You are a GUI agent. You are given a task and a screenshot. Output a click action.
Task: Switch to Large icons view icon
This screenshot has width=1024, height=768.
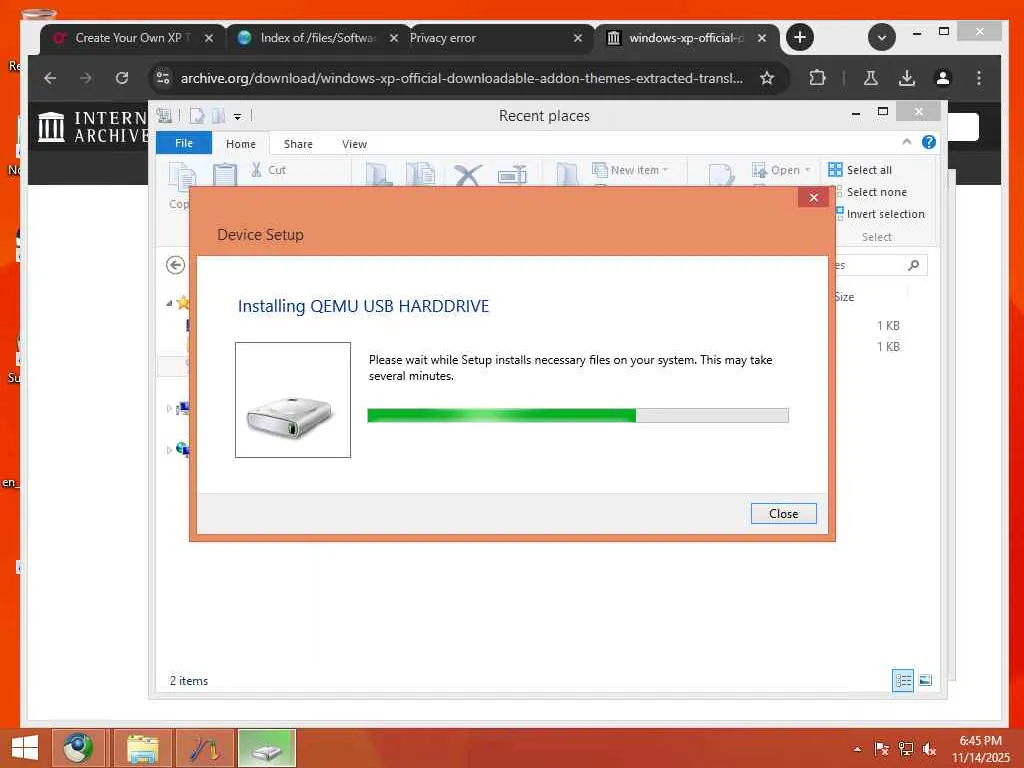click(x=925, y=680)
